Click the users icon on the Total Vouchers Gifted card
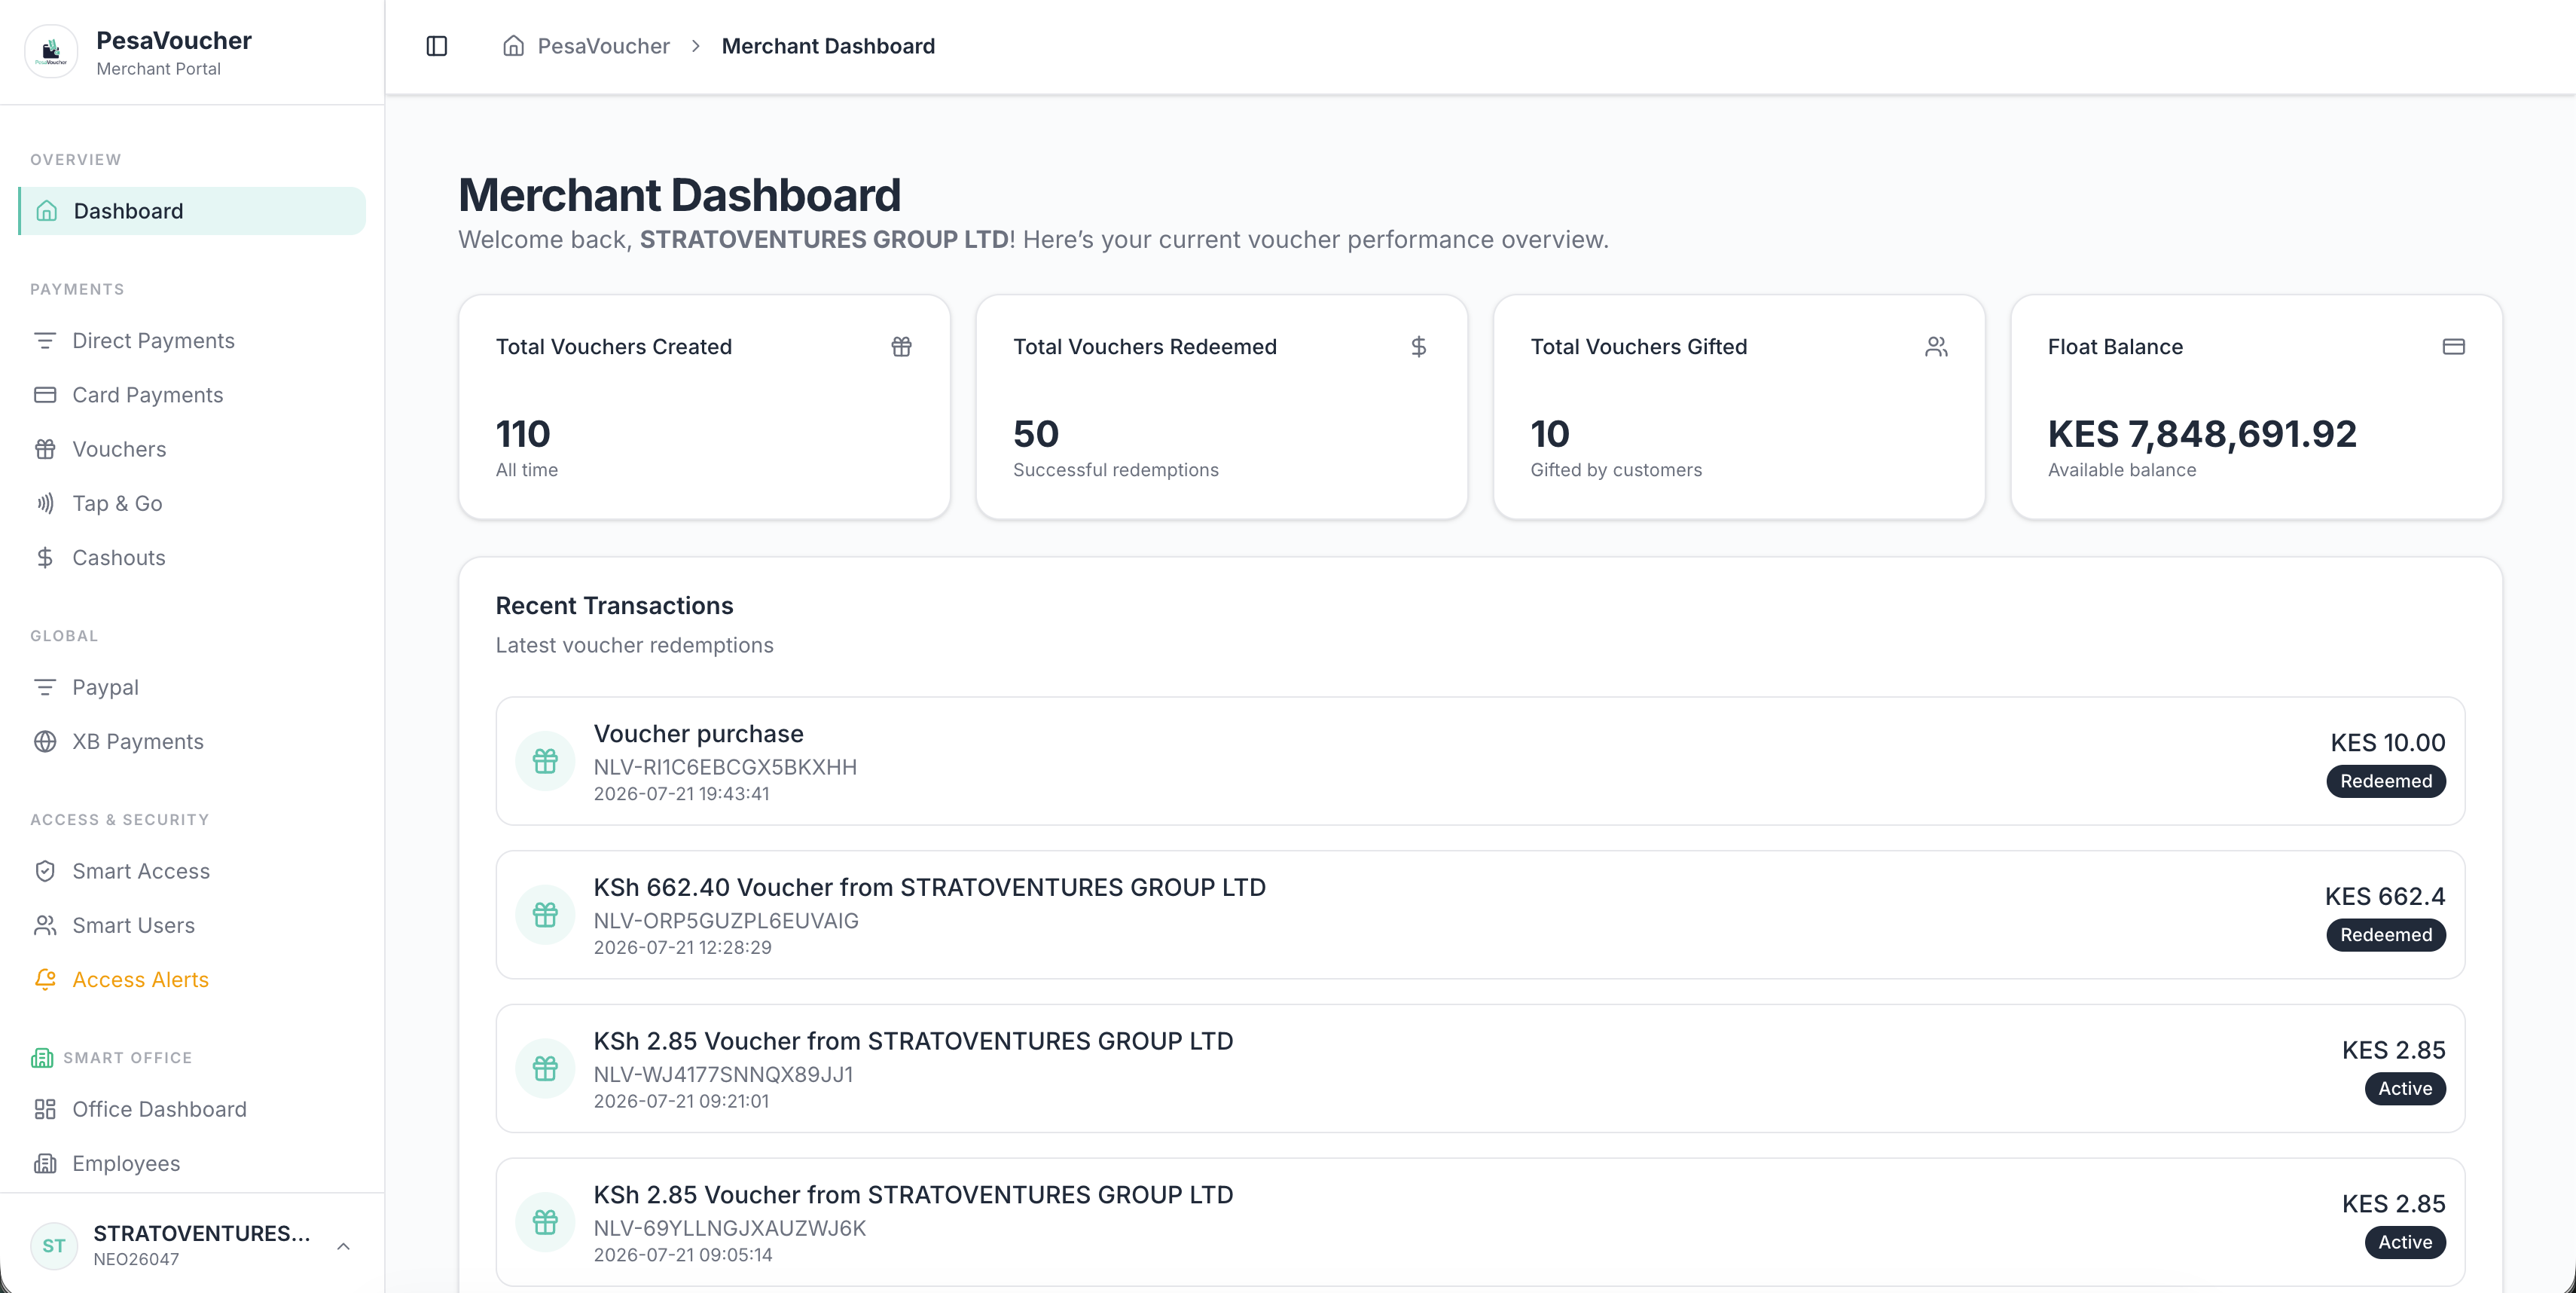The image size is (2576, 1293). click(x=1936, y=347)
